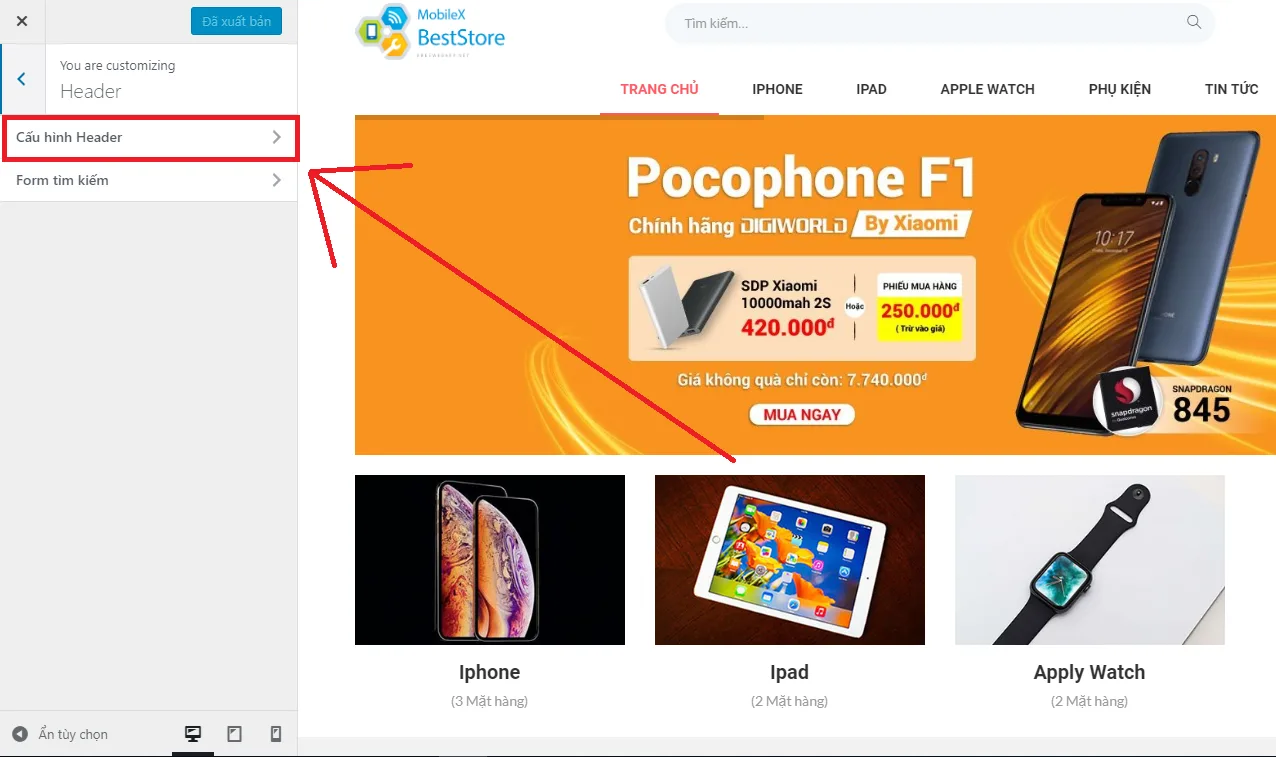The height and width of the screenshot is (757, 1276).
Task: Switch to desktop preview icon
Action: [193, 734]
